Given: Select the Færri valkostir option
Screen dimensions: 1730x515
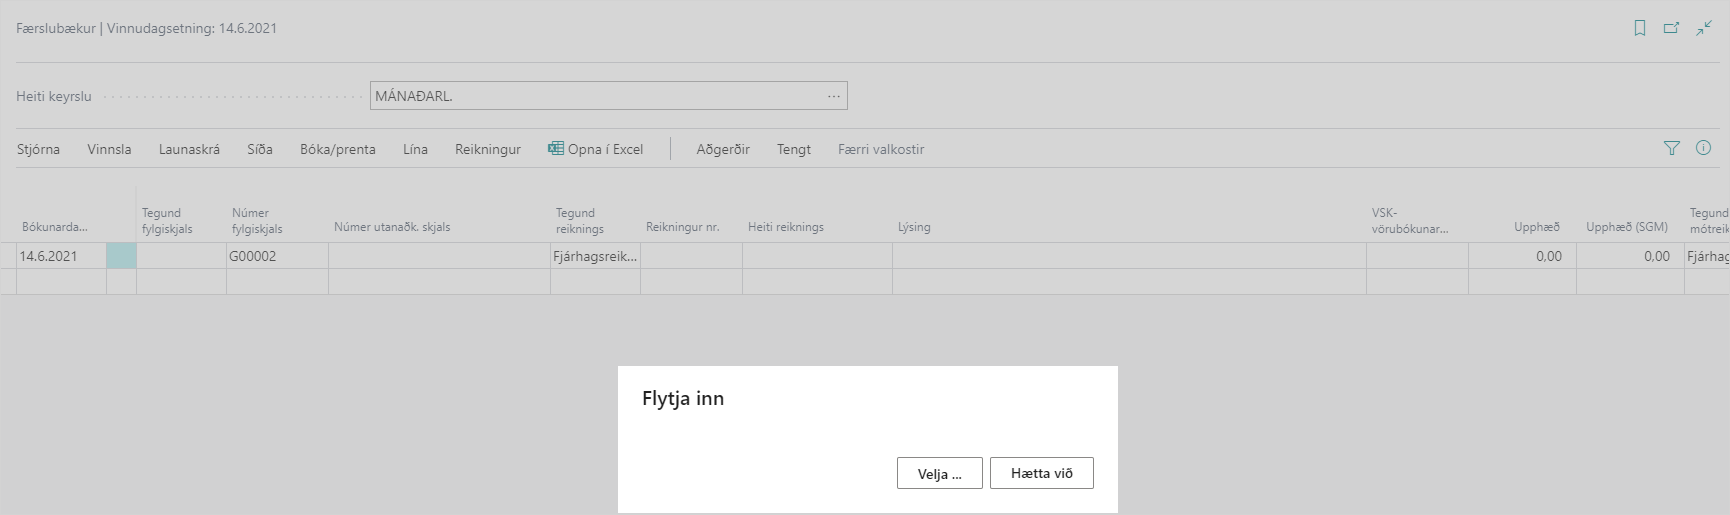Looking at the screenshot, I should click(880, 149).
